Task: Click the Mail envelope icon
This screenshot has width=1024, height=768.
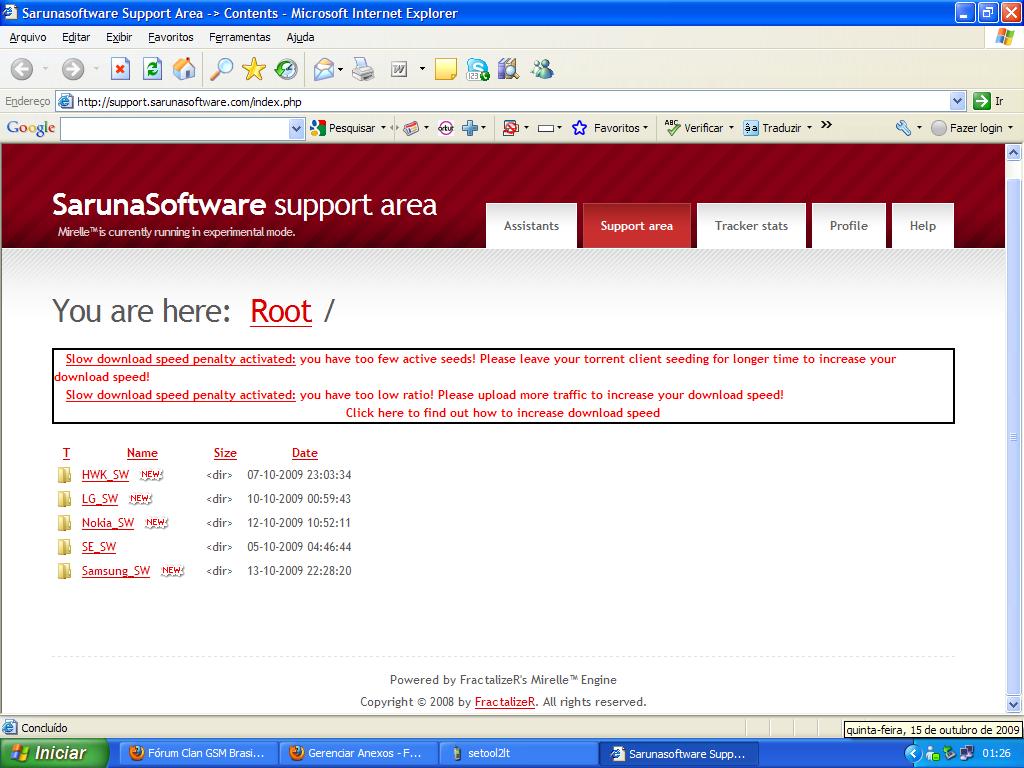Action: pyautogui.click(x=324, y=69)
